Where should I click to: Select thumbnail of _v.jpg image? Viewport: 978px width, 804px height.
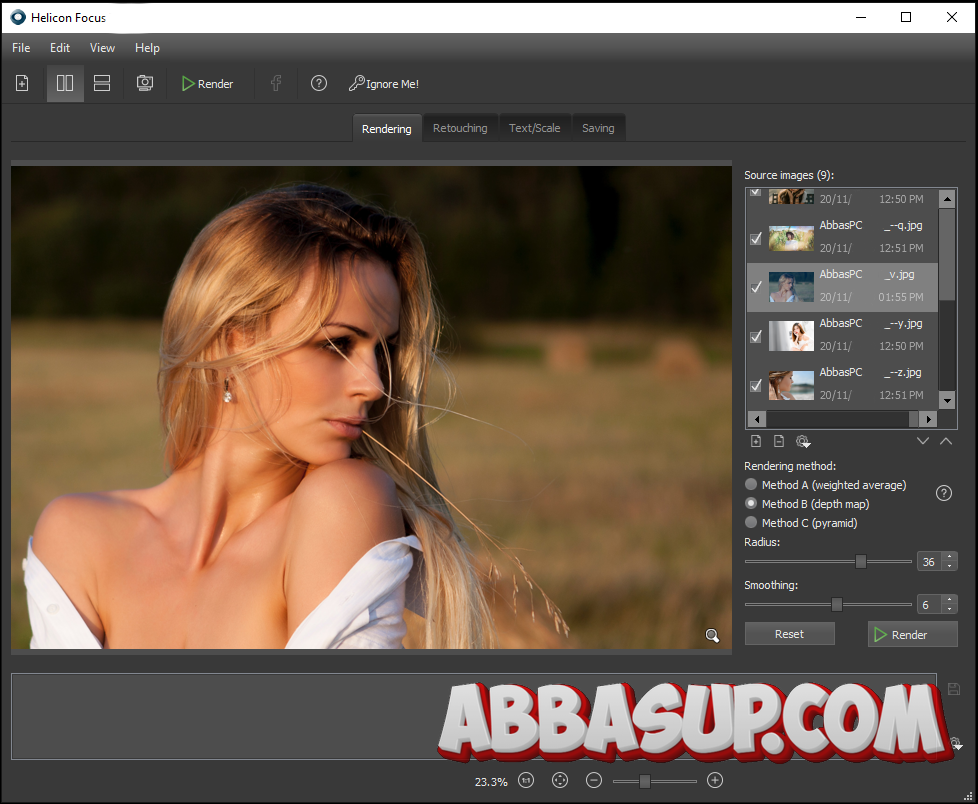(791, 287)
